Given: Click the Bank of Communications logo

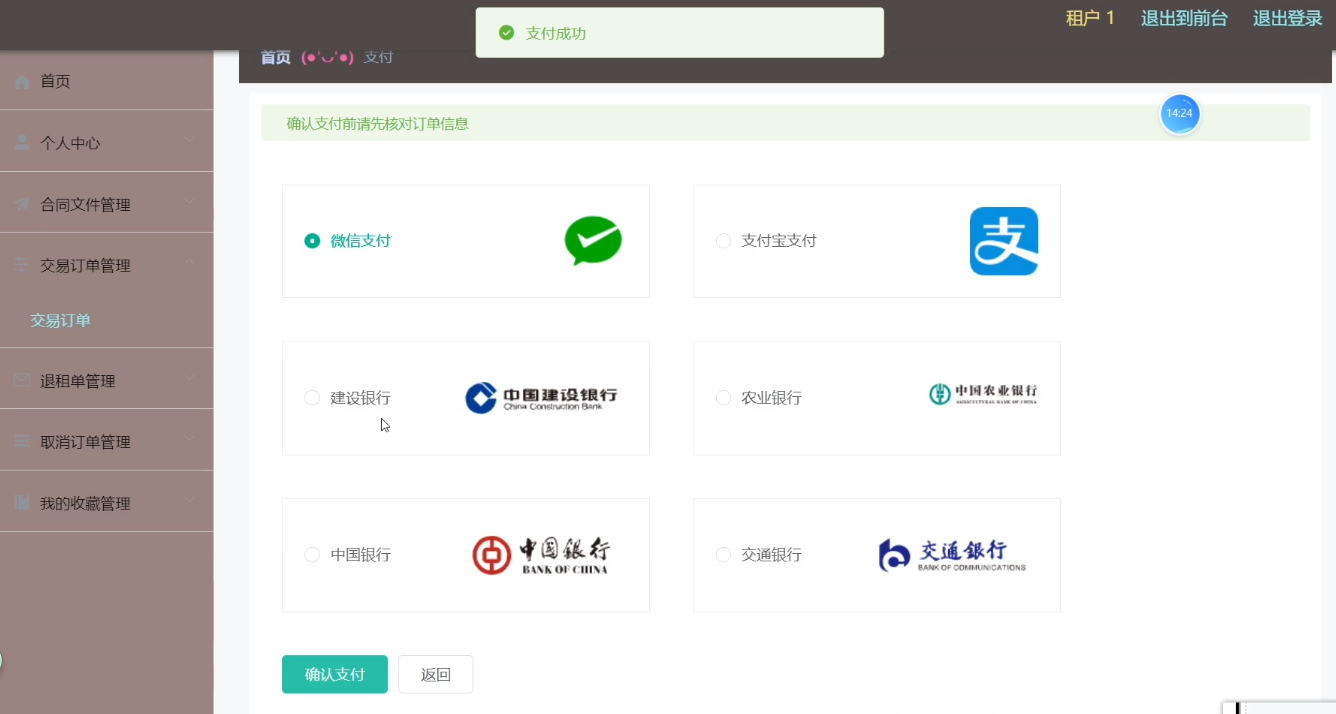Looking at the screenshot, I should pos(952,554).
